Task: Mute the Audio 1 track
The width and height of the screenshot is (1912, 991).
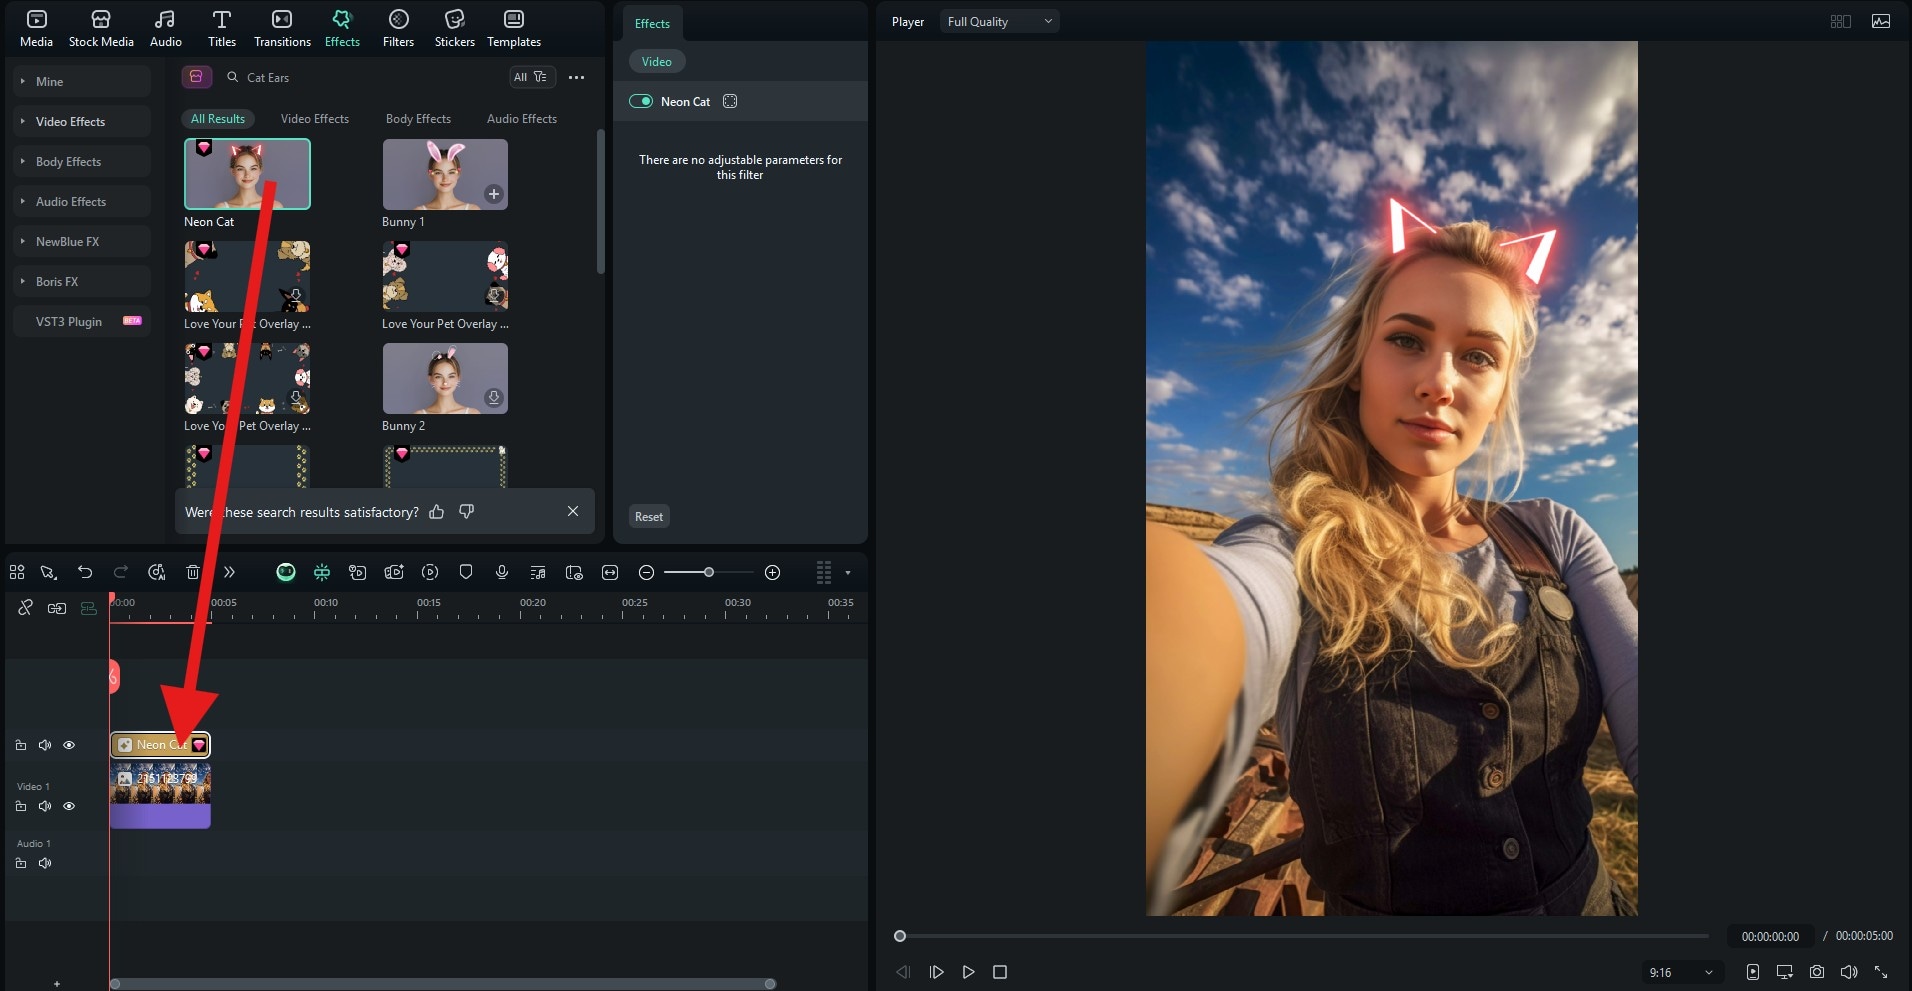Action: pos(45,863)
